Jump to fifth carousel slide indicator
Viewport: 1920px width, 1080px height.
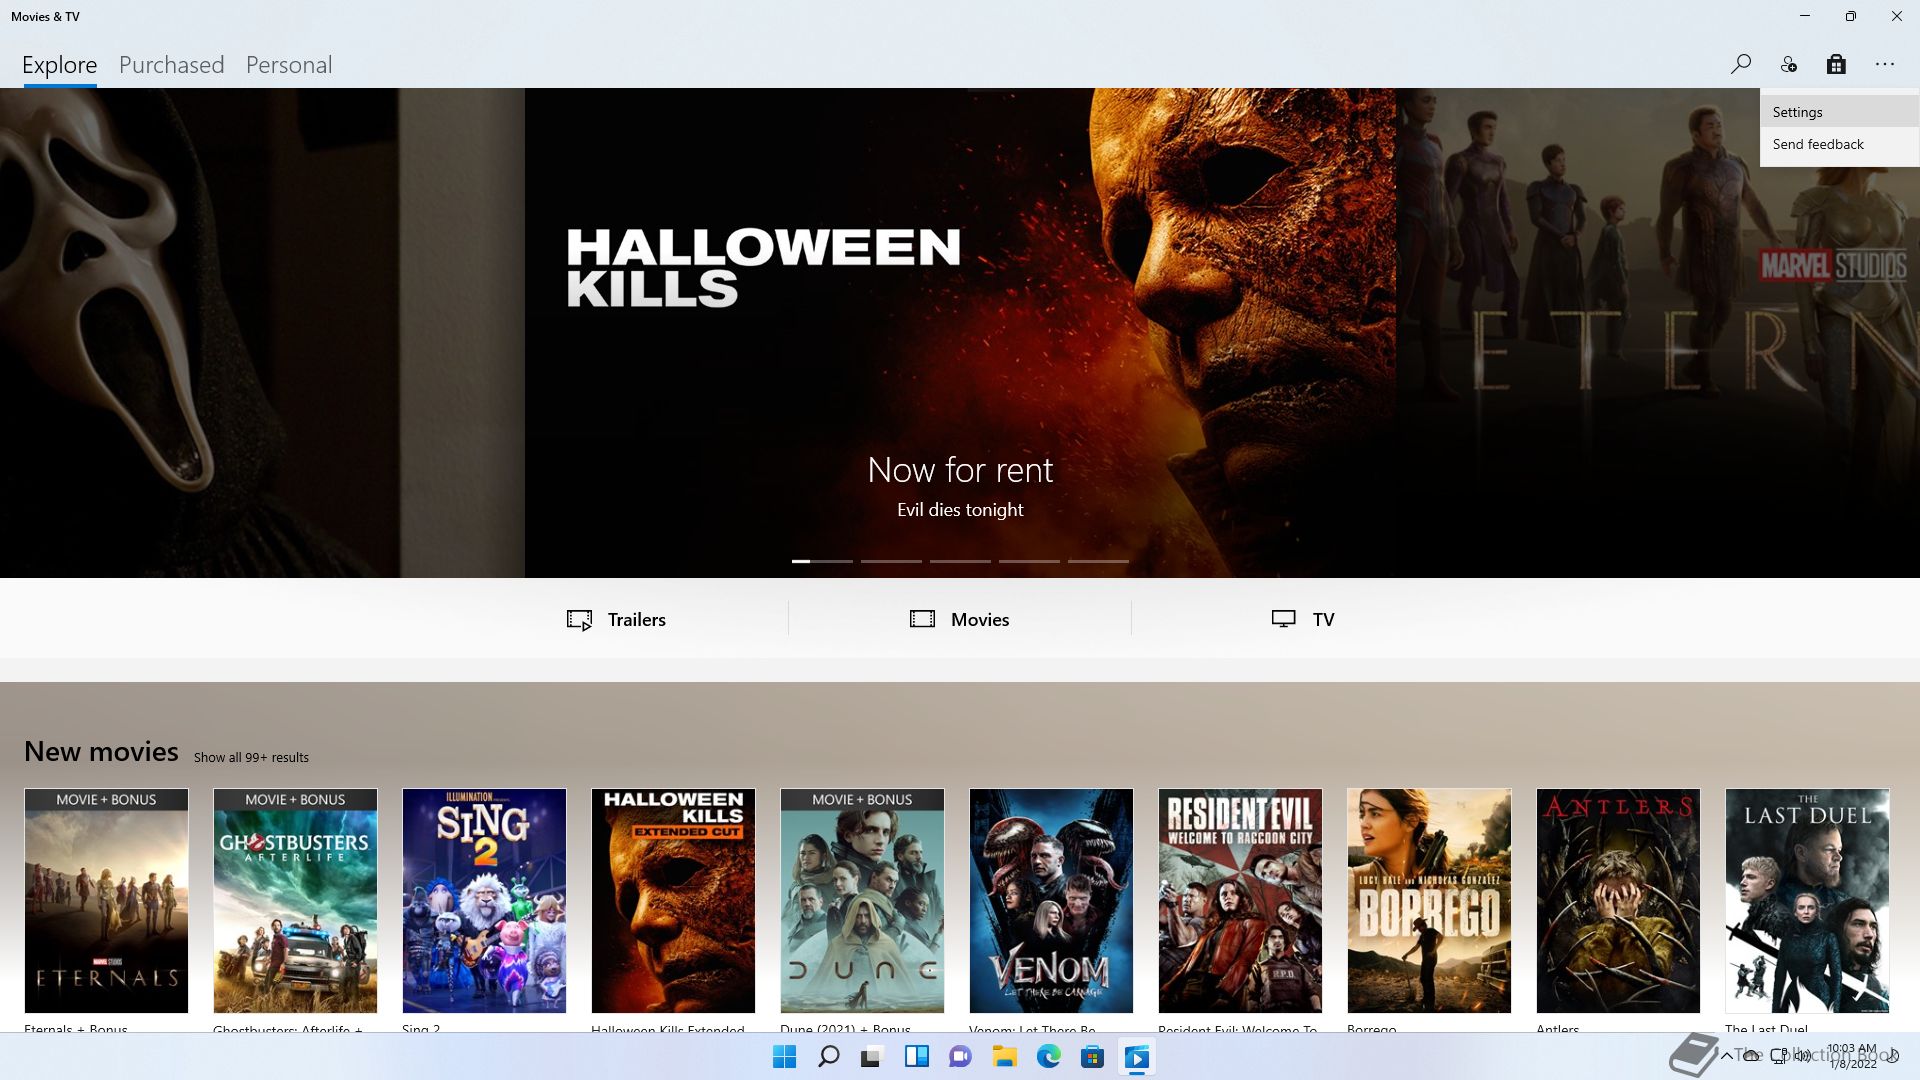(1098, 561)
